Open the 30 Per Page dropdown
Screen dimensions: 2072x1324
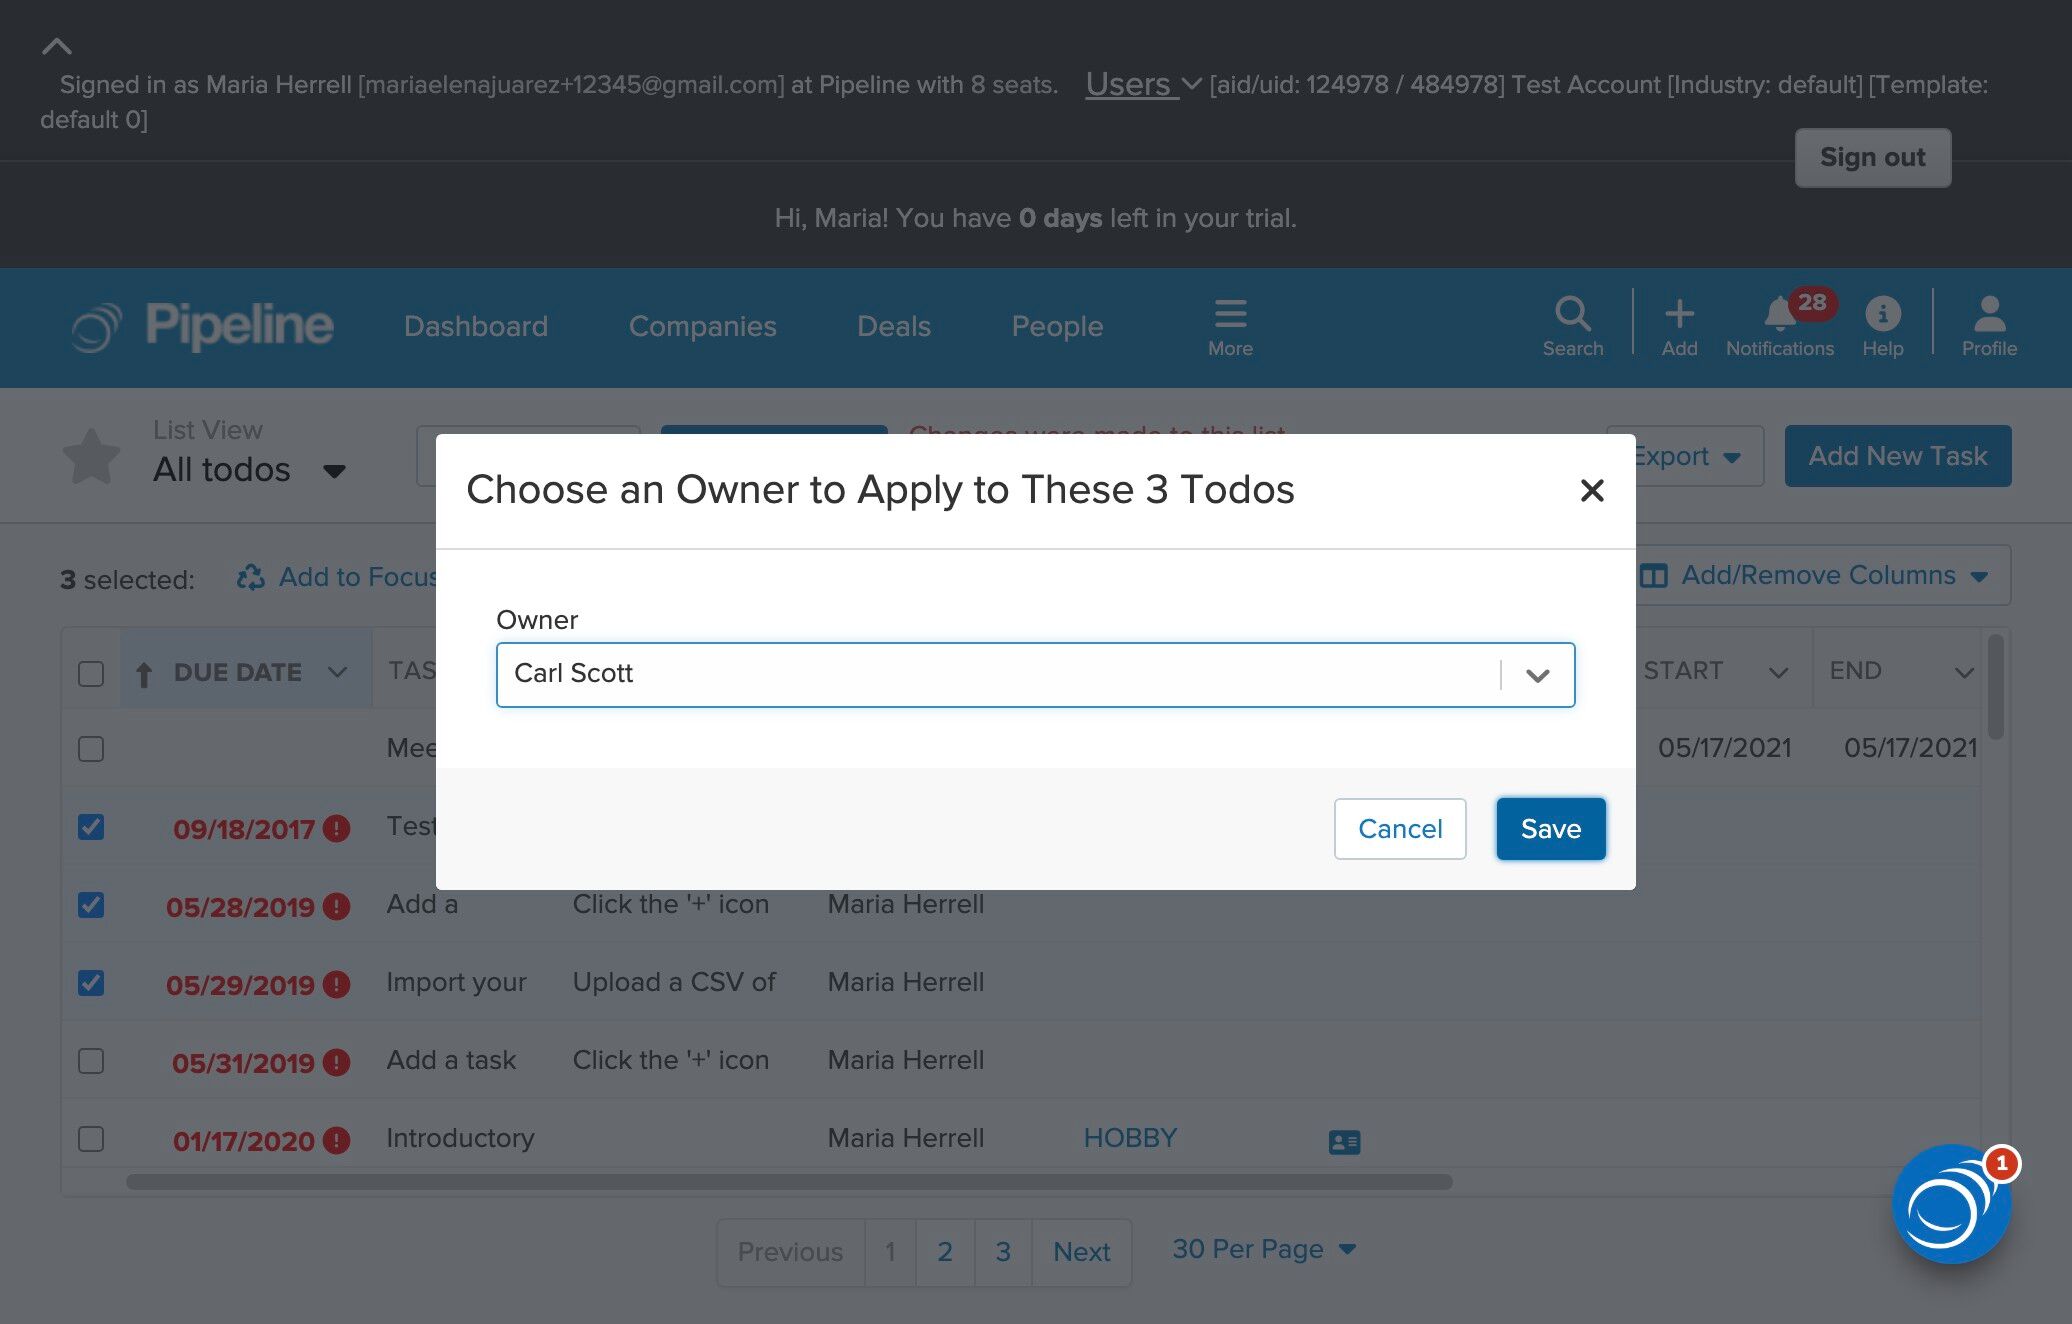pos(1263,1249)
